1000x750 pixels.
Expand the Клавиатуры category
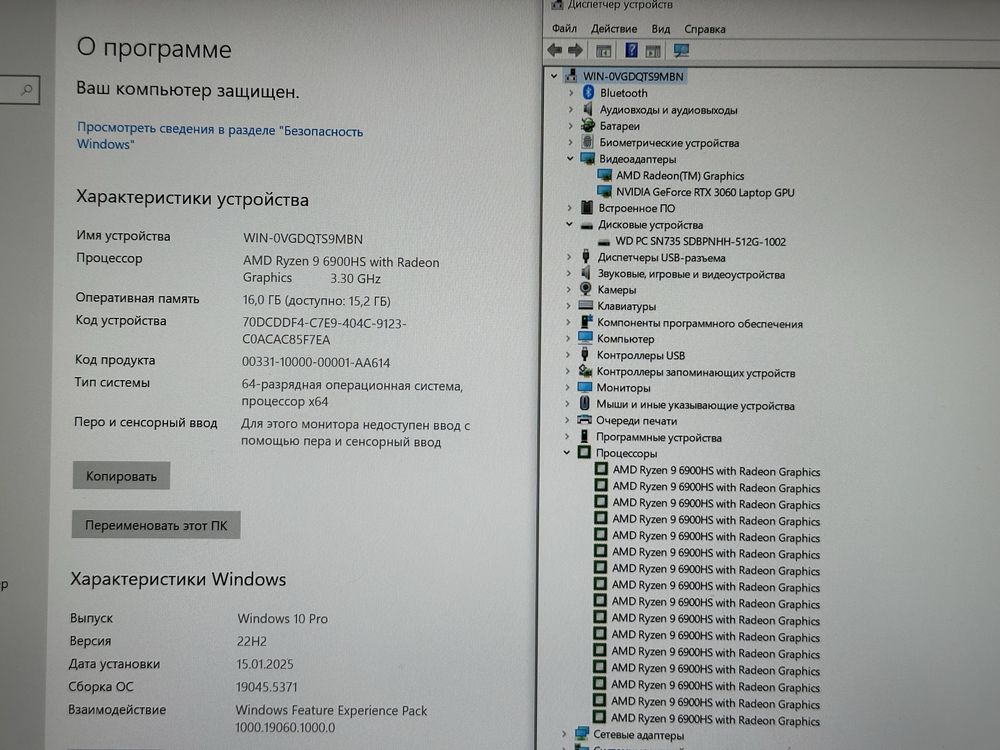point(568,306)
